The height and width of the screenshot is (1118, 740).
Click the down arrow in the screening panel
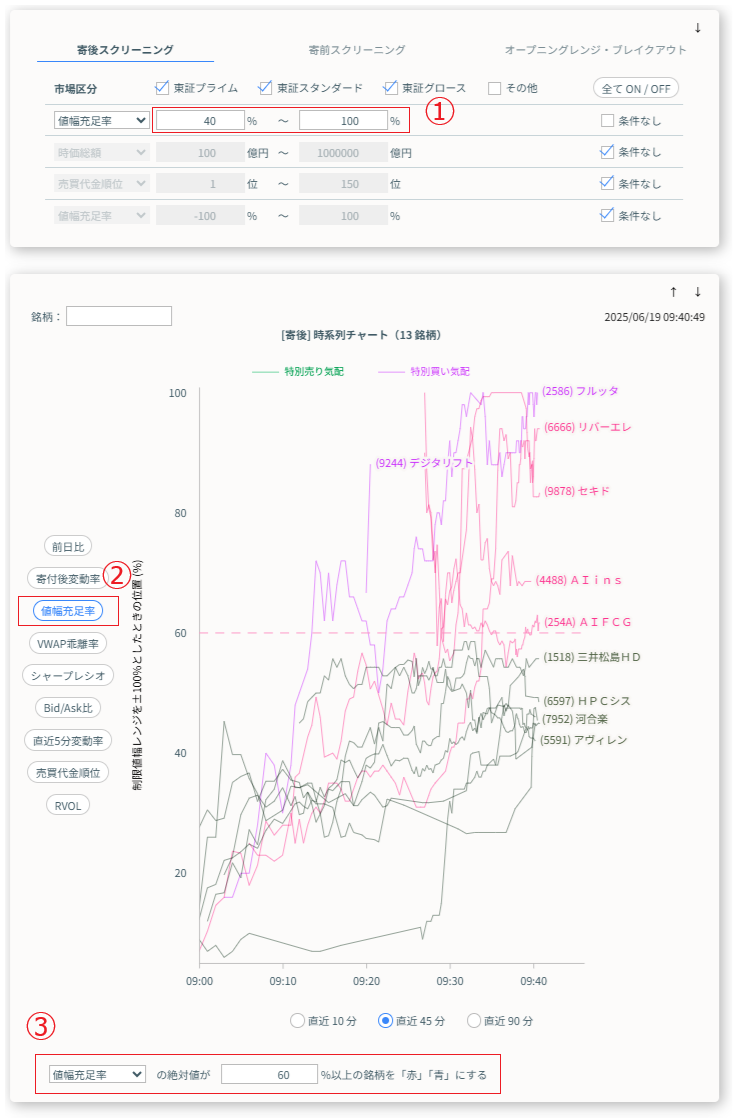pyautogui.click(x=697, y=27)
